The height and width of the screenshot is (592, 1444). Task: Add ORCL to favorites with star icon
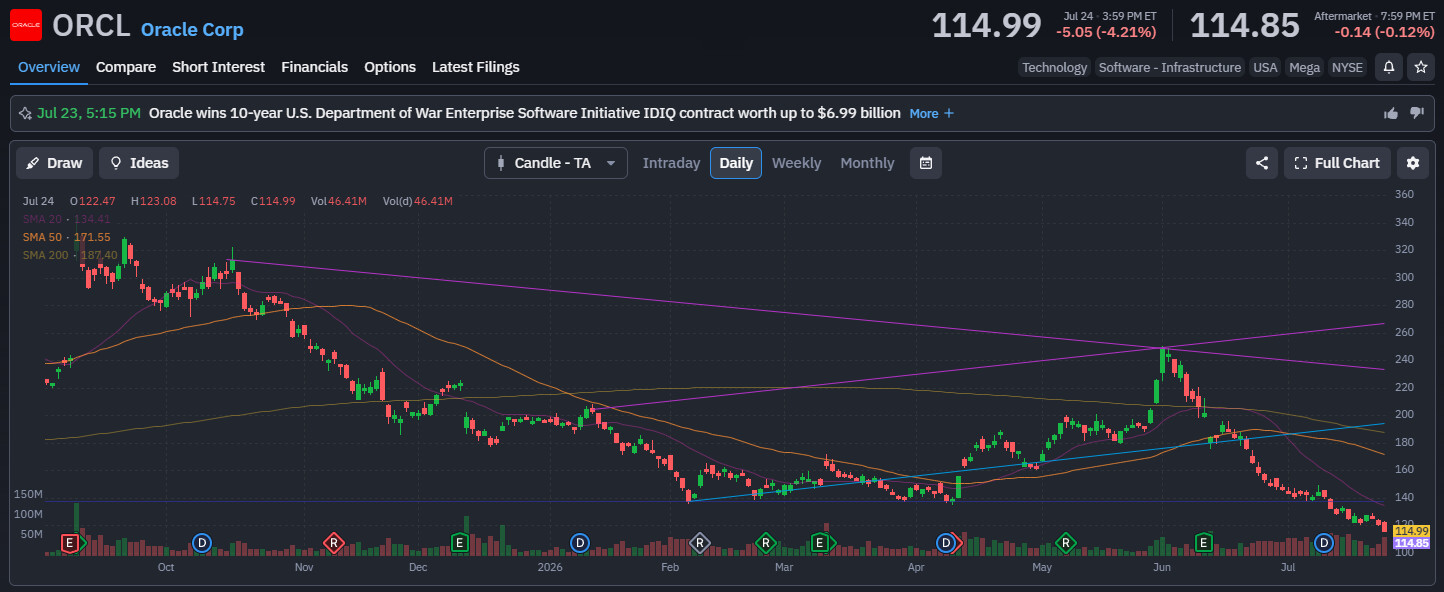(x=1420, y=67)
